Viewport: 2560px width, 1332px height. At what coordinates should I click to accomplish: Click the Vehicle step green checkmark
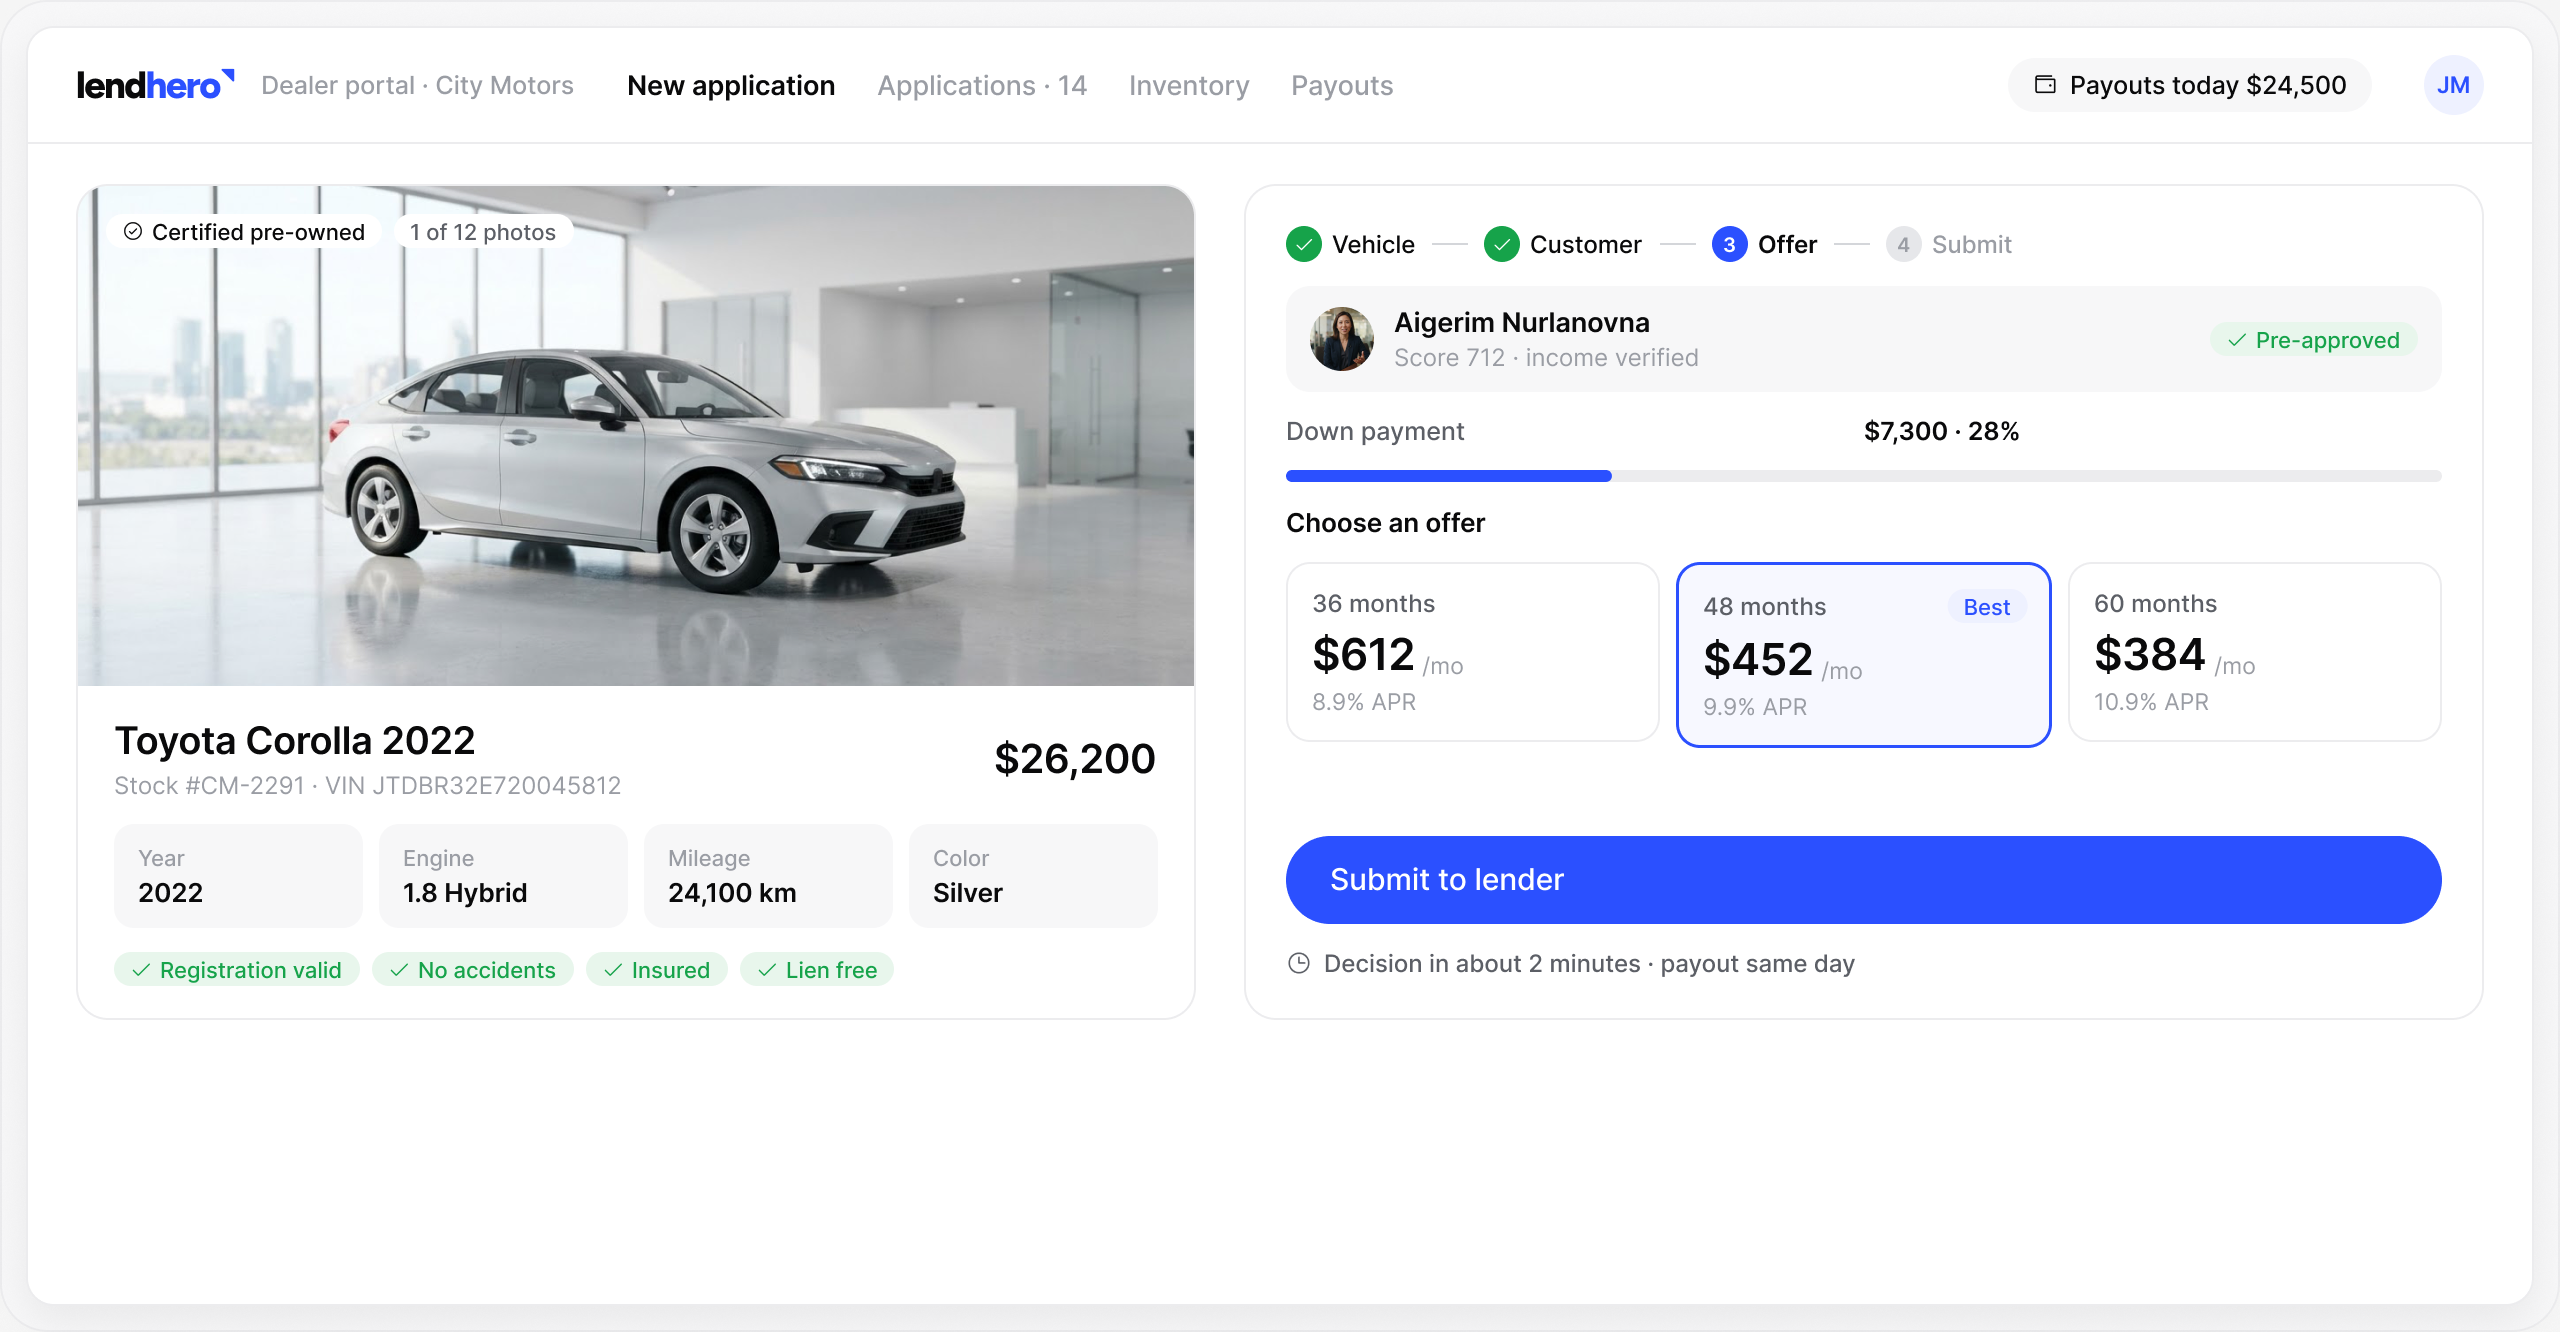click(x=1303, y=244)
